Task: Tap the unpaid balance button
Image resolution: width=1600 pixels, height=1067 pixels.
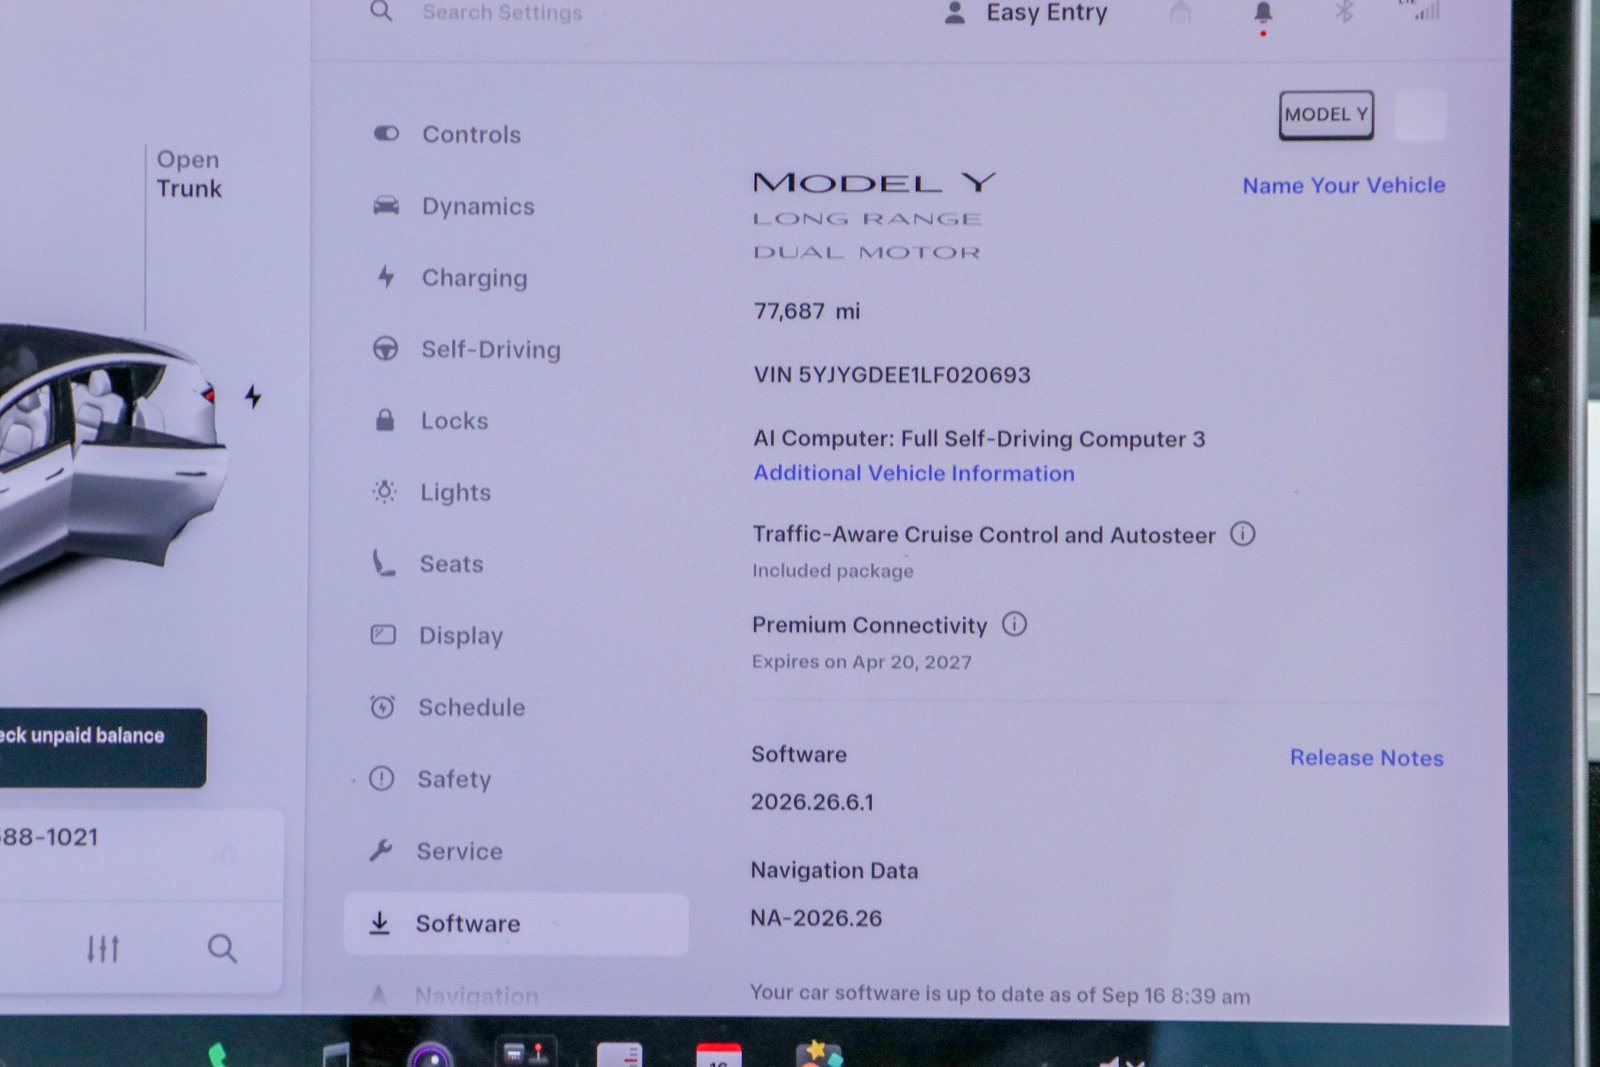Action: pos(102,747)
